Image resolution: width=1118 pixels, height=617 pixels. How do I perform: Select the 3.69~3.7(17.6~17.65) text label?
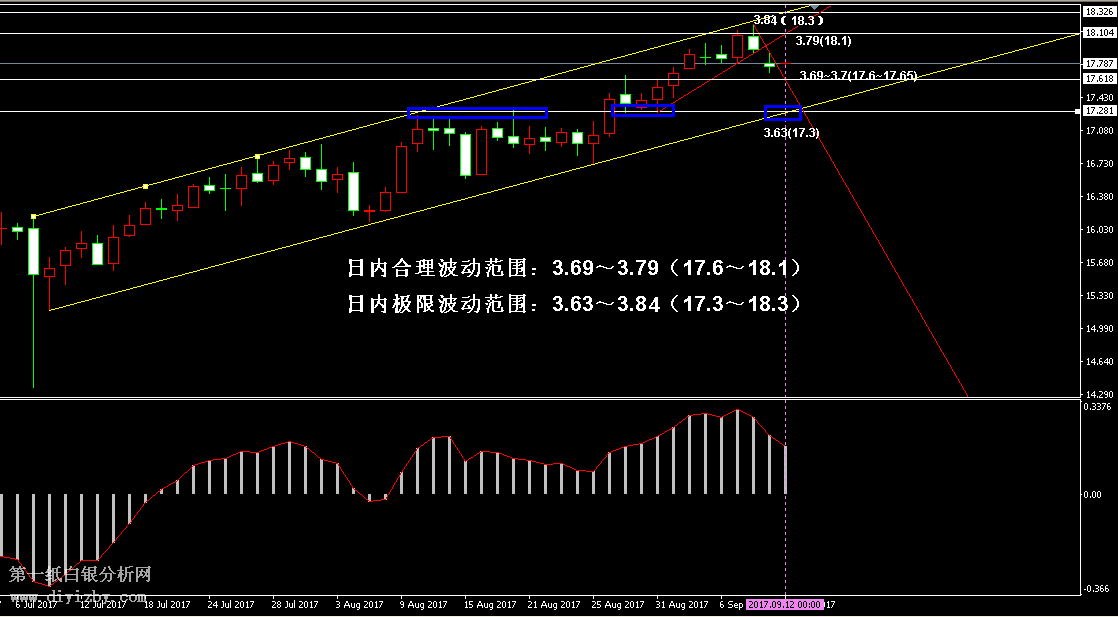(x=858, y=76)
